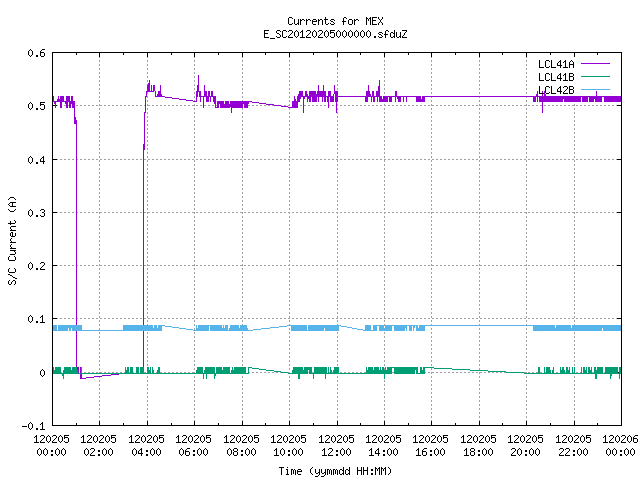640x480 pixels.
Task: Click the 0.1 y-axis tick label
Action: tap(36, 319)
